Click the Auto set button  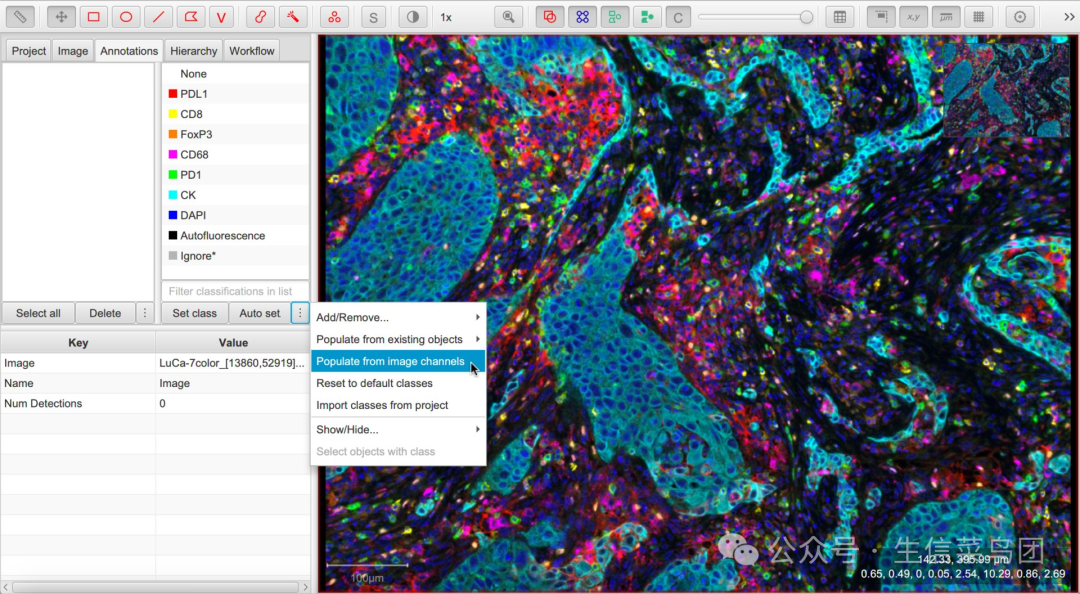tap(260, 313)
